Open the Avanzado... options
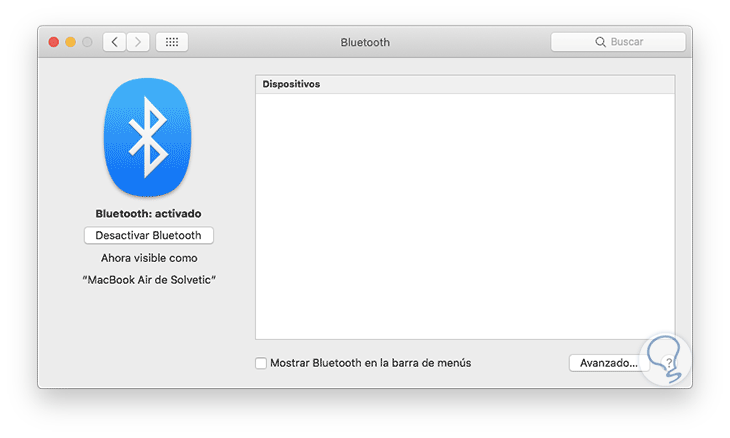 pos(608,363)
